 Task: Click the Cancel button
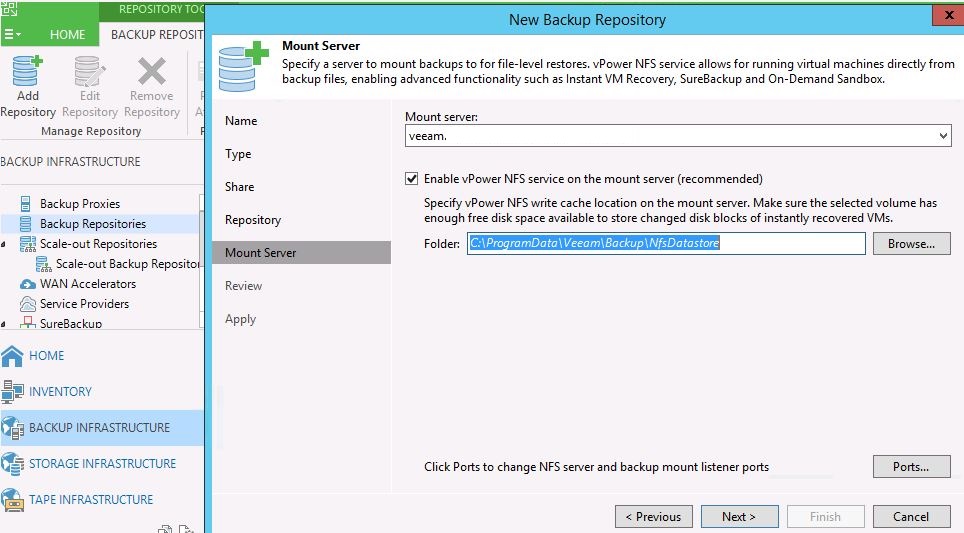(x=911, y=516)
